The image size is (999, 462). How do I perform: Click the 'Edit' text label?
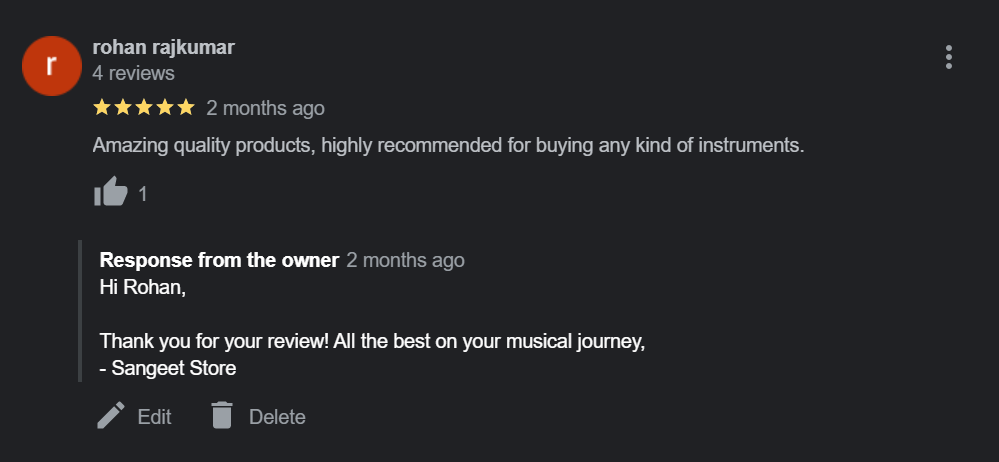[x=154, y=417]
